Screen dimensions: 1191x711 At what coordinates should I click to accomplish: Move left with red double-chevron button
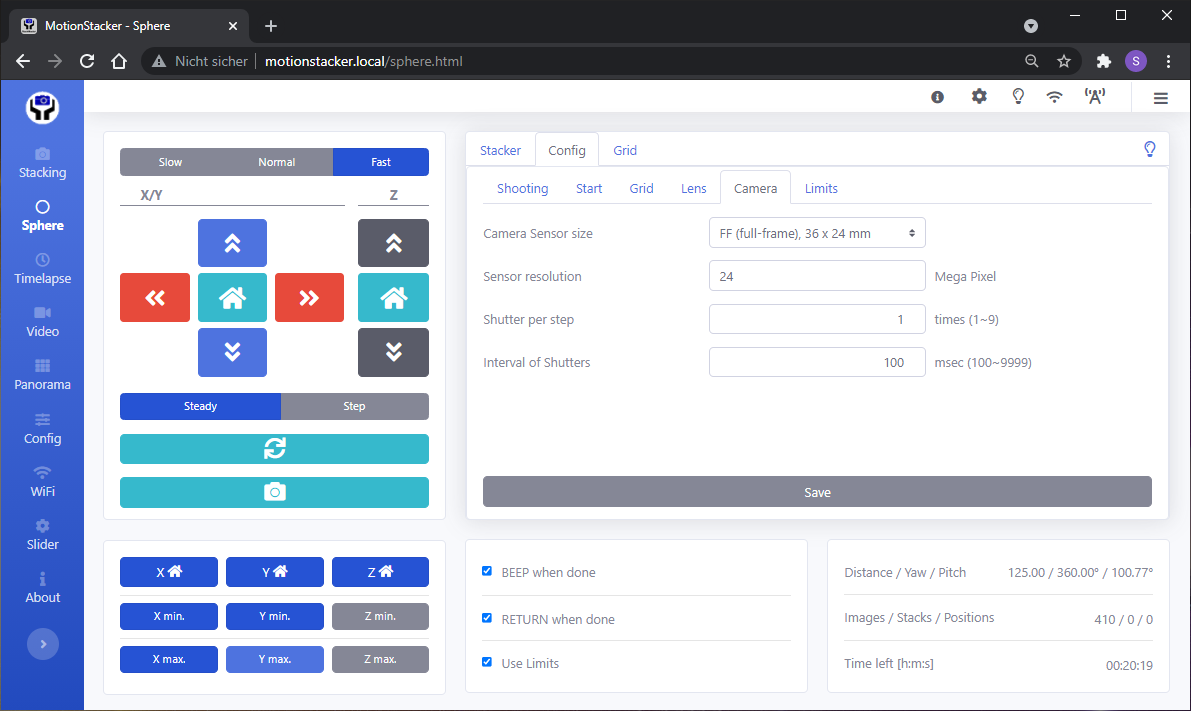coord(155,297)
